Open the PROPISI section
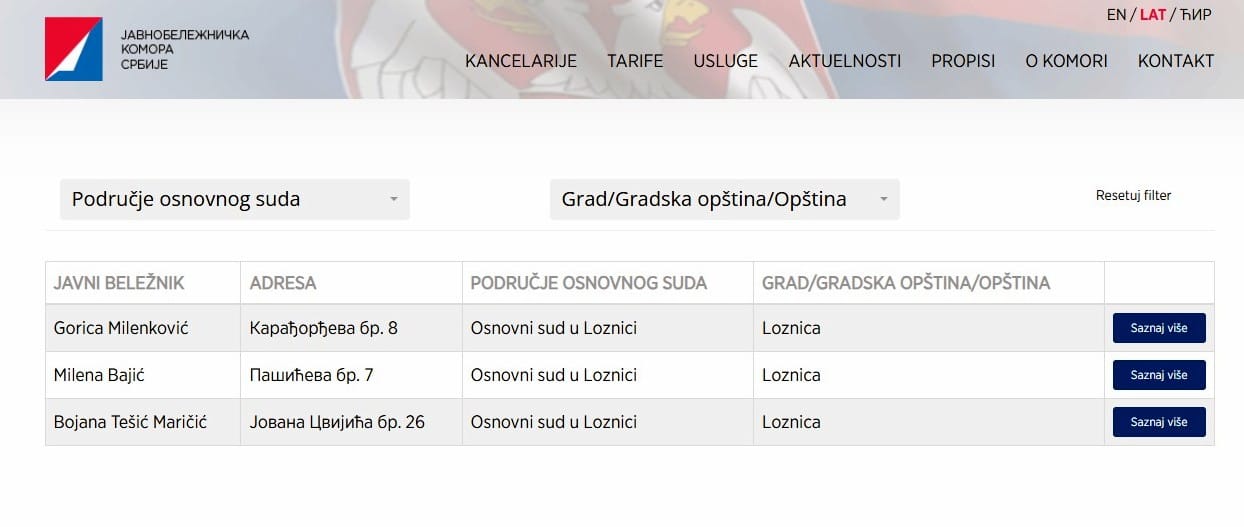 [x=963, y=61]
